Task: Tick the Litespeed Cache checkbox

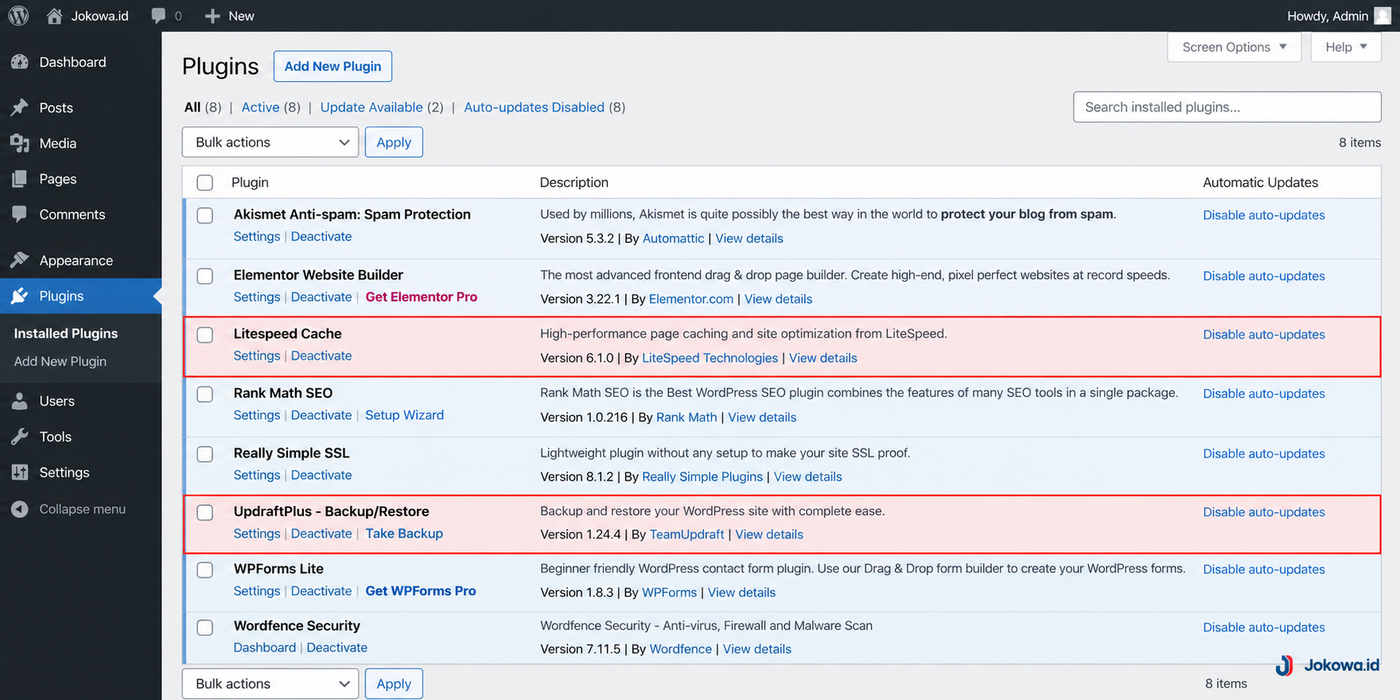Action: (205, 335)
